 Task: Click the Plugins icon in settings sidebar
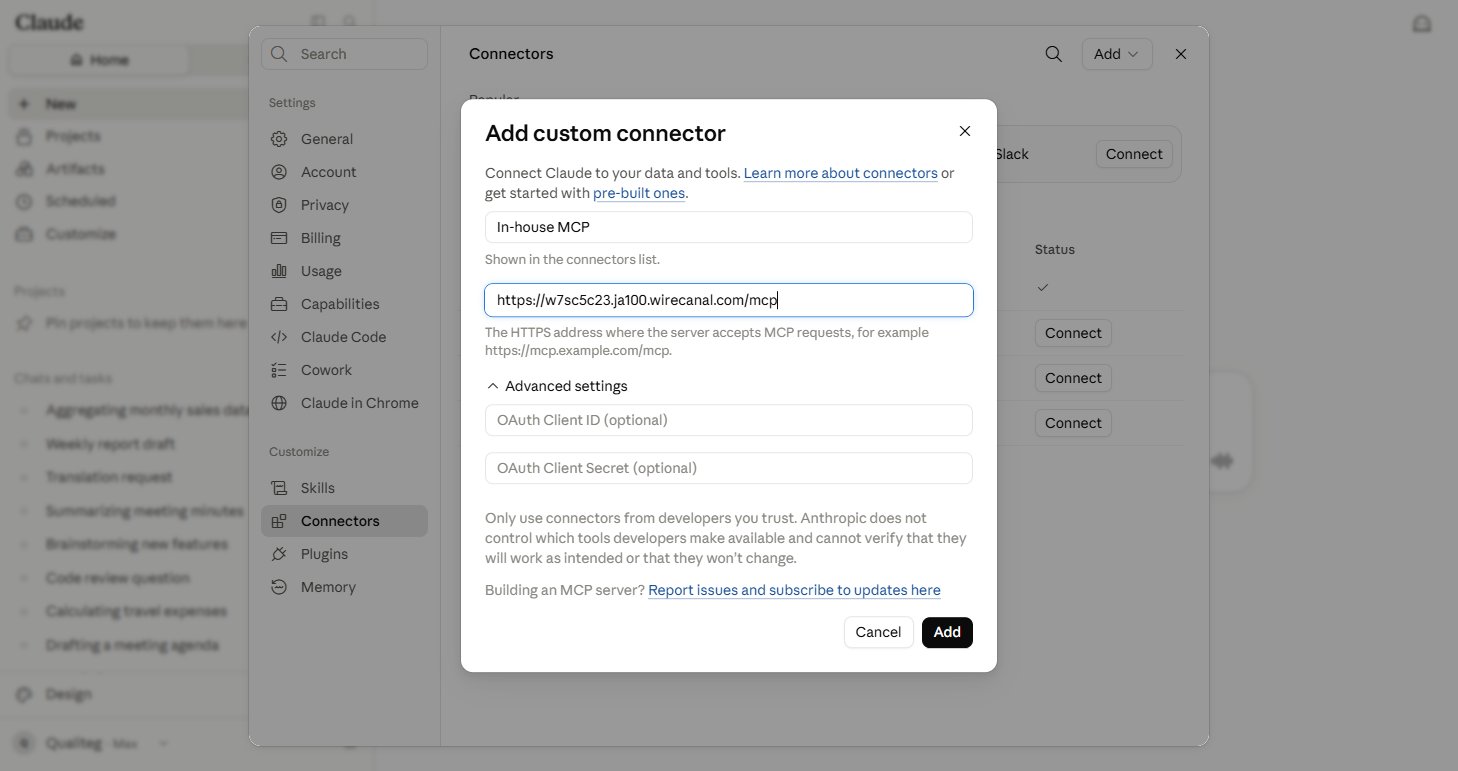tap(280, 554)
